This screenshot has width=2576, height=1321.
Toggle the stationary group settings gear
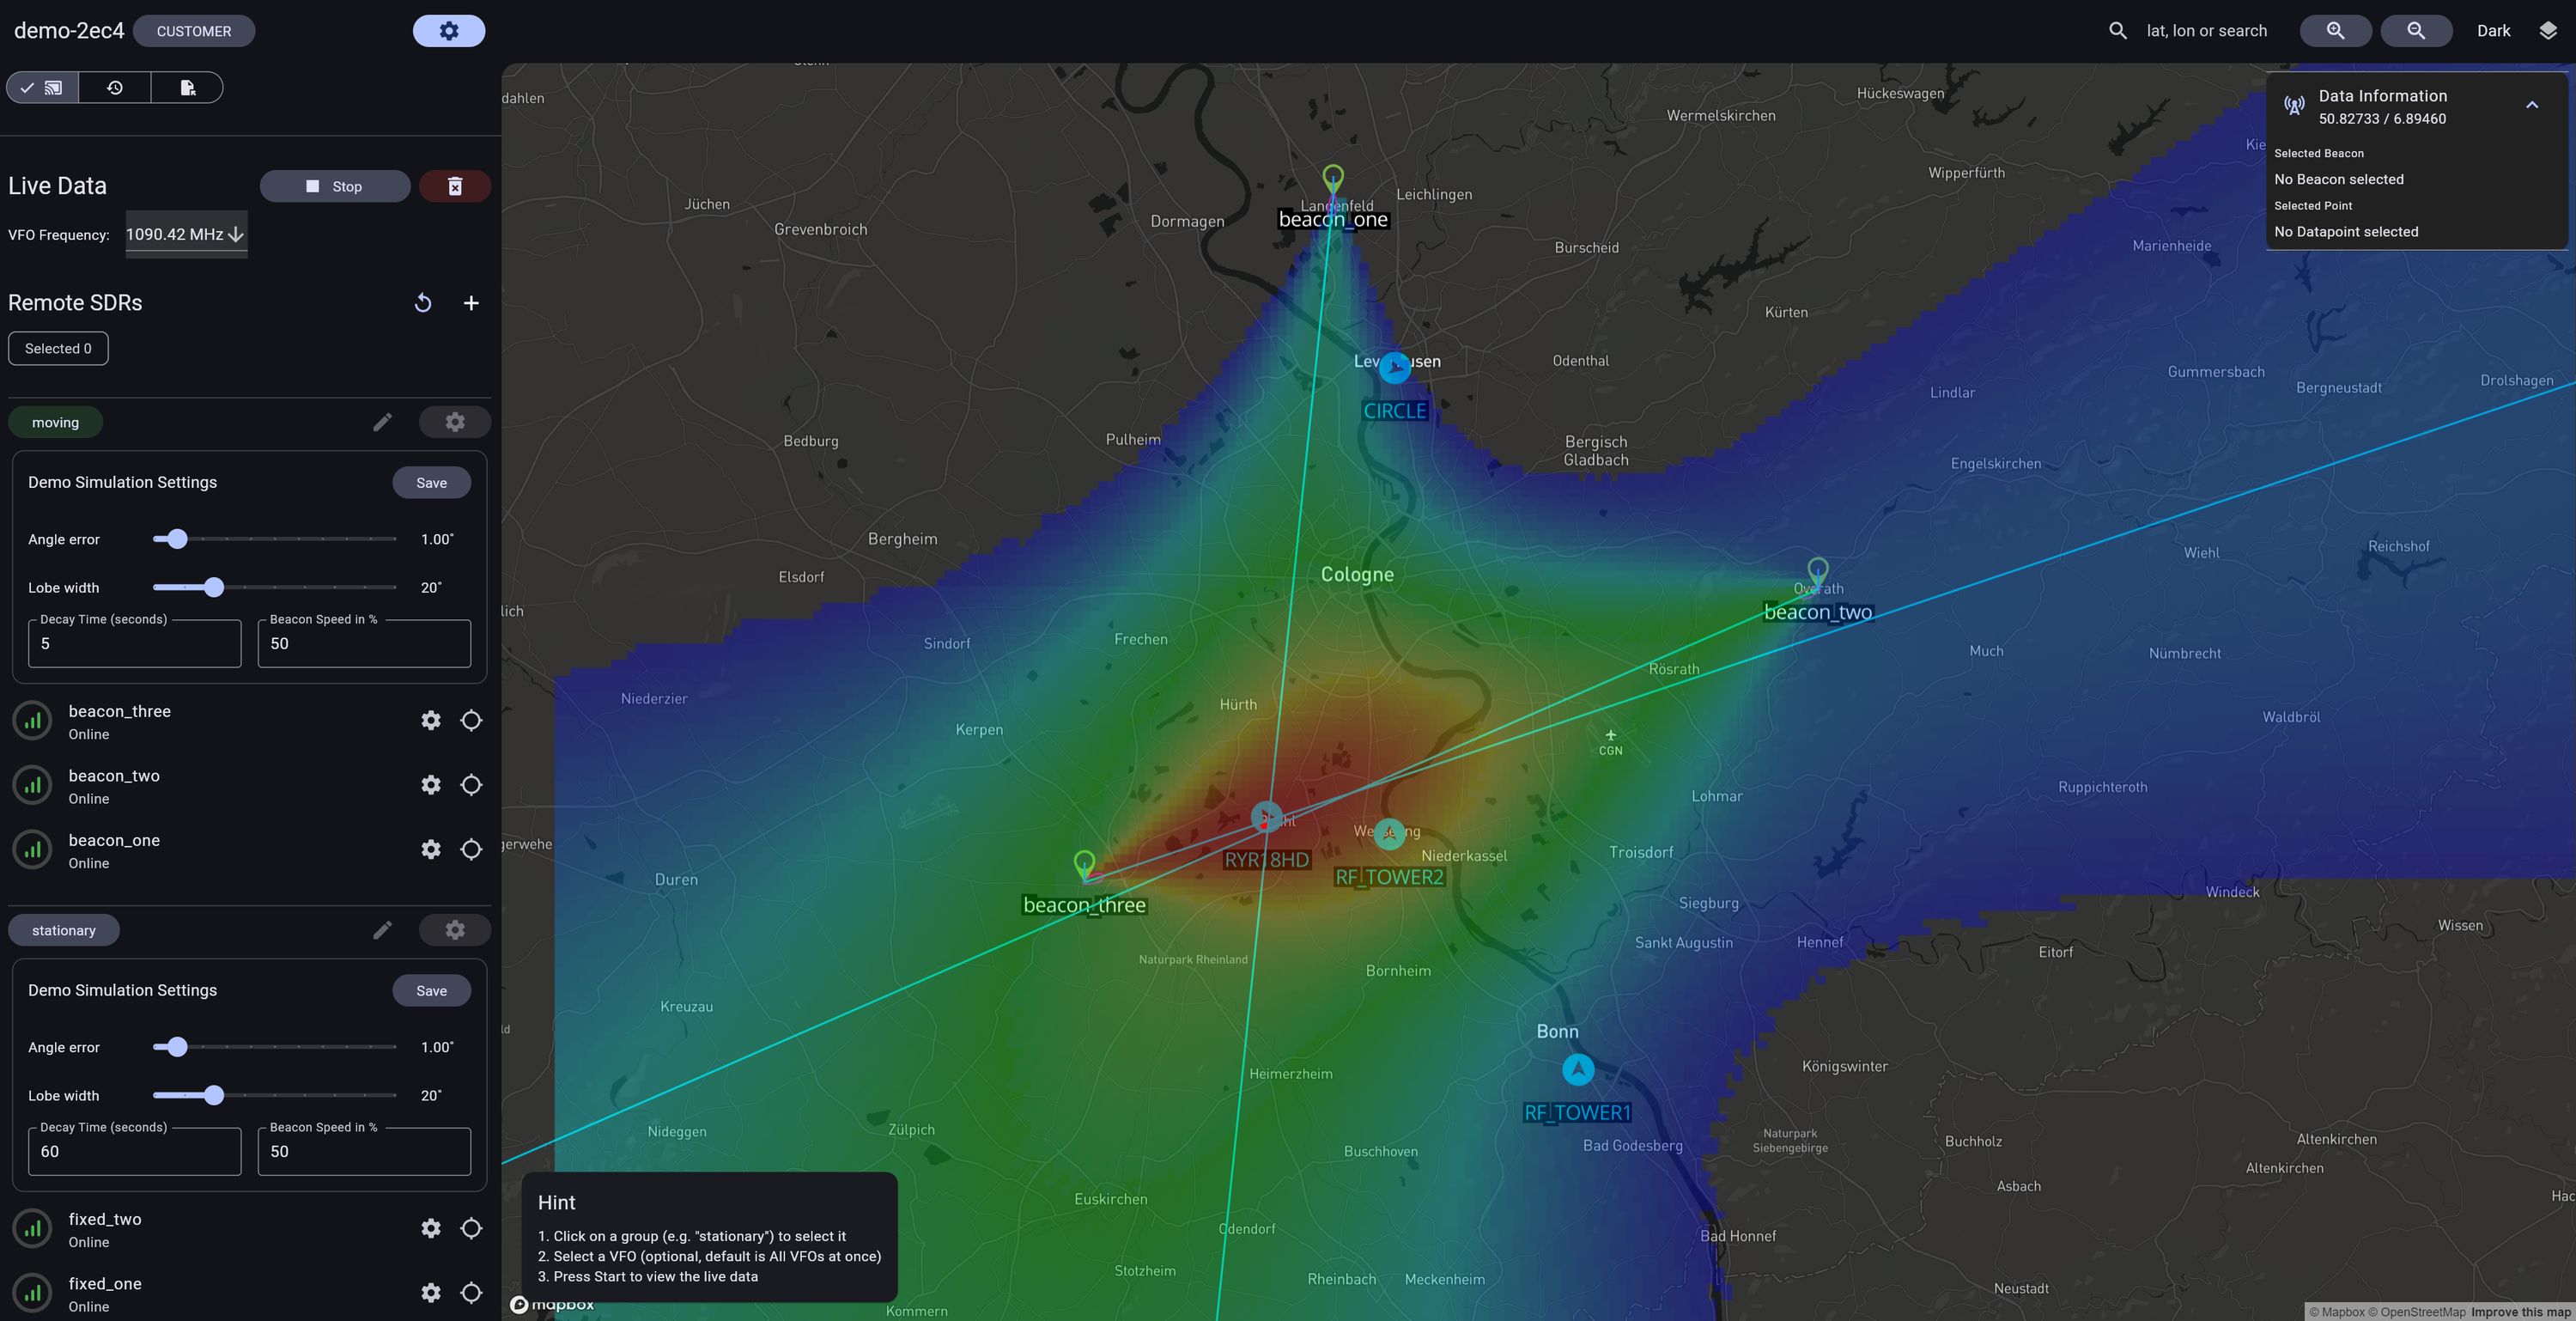pos(455,930)
